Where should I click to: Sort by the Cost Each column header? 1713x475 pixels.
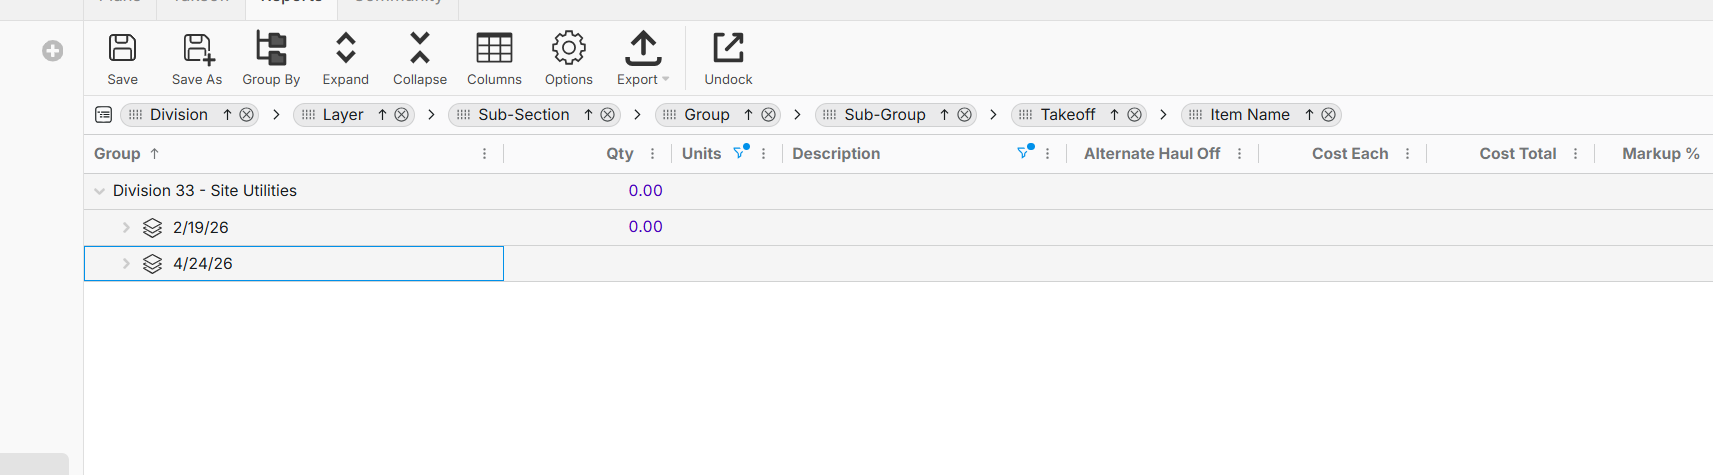1350,154
